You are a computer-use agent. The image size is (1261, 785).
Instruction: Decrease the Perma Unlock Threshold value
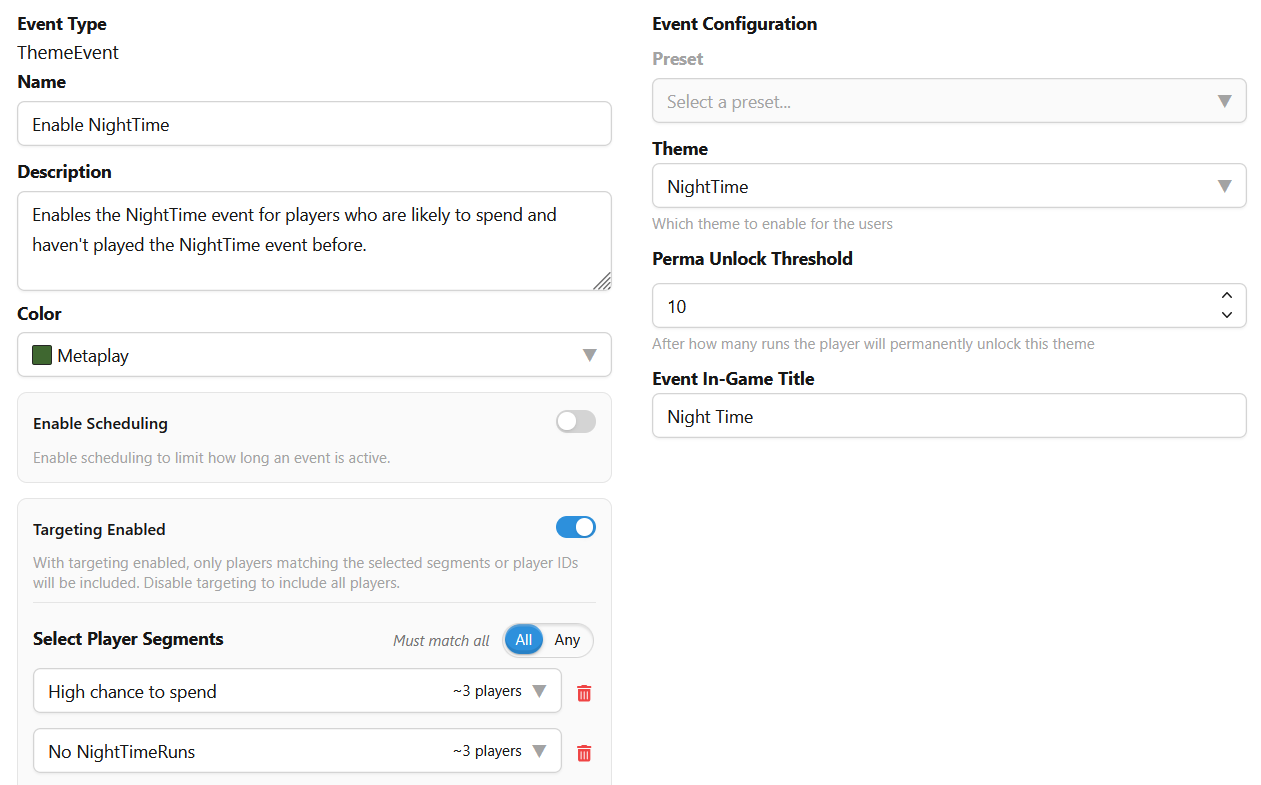[1226, 315]
